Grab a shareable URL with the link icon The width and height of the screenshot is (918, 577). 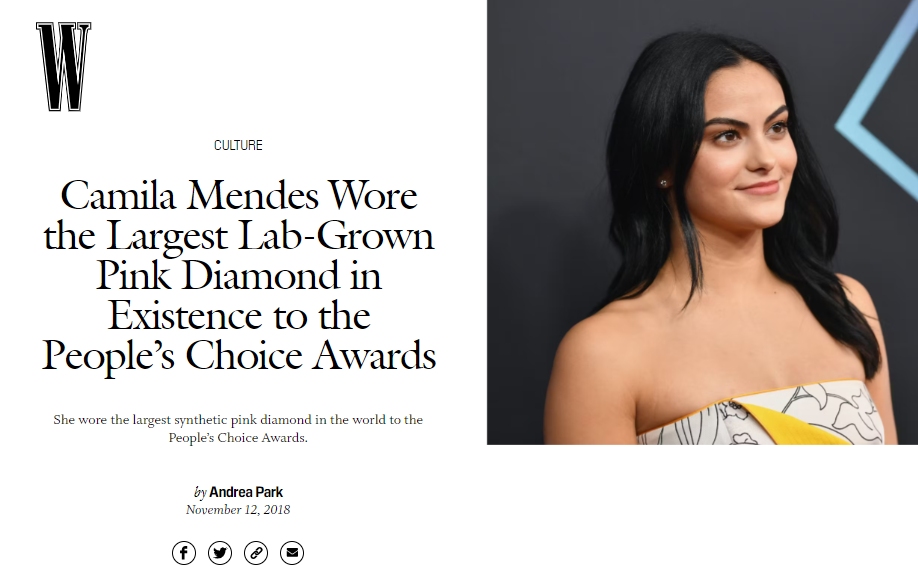(256, 552)
